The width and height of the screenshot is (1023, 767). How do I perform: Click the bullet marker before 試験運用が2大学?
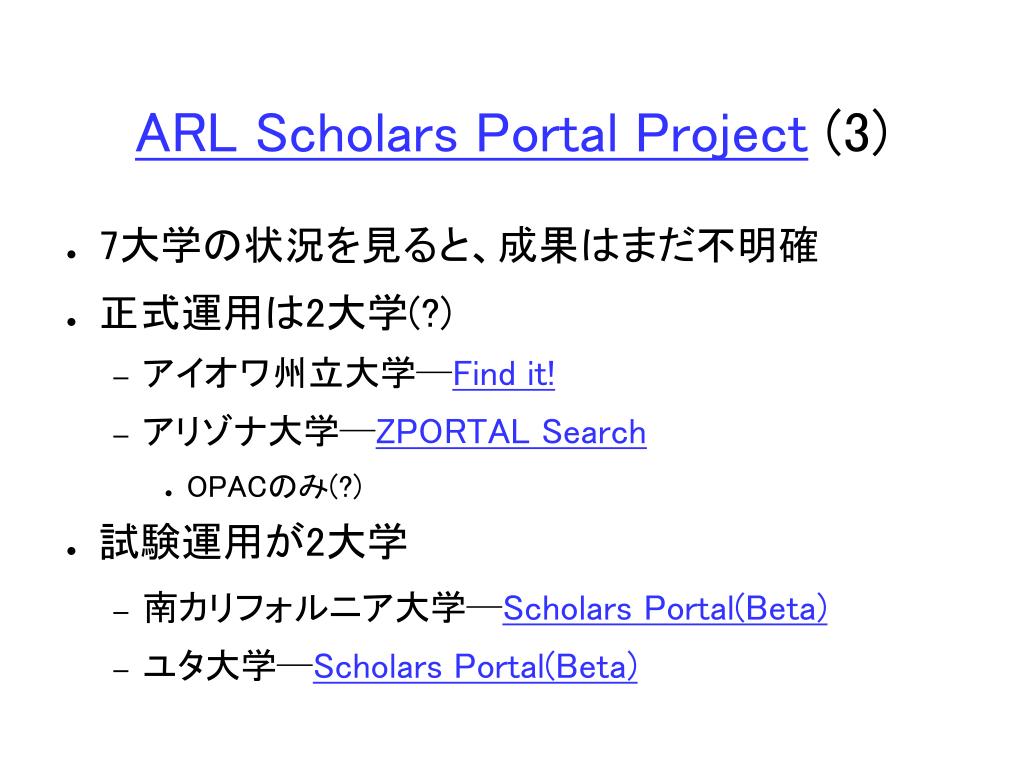(72, 550)
